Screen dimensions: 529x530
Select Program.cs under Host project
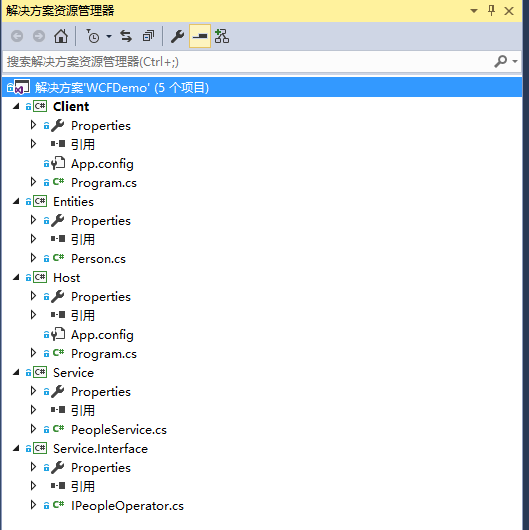pyautogui.click(x=104, y=354)
